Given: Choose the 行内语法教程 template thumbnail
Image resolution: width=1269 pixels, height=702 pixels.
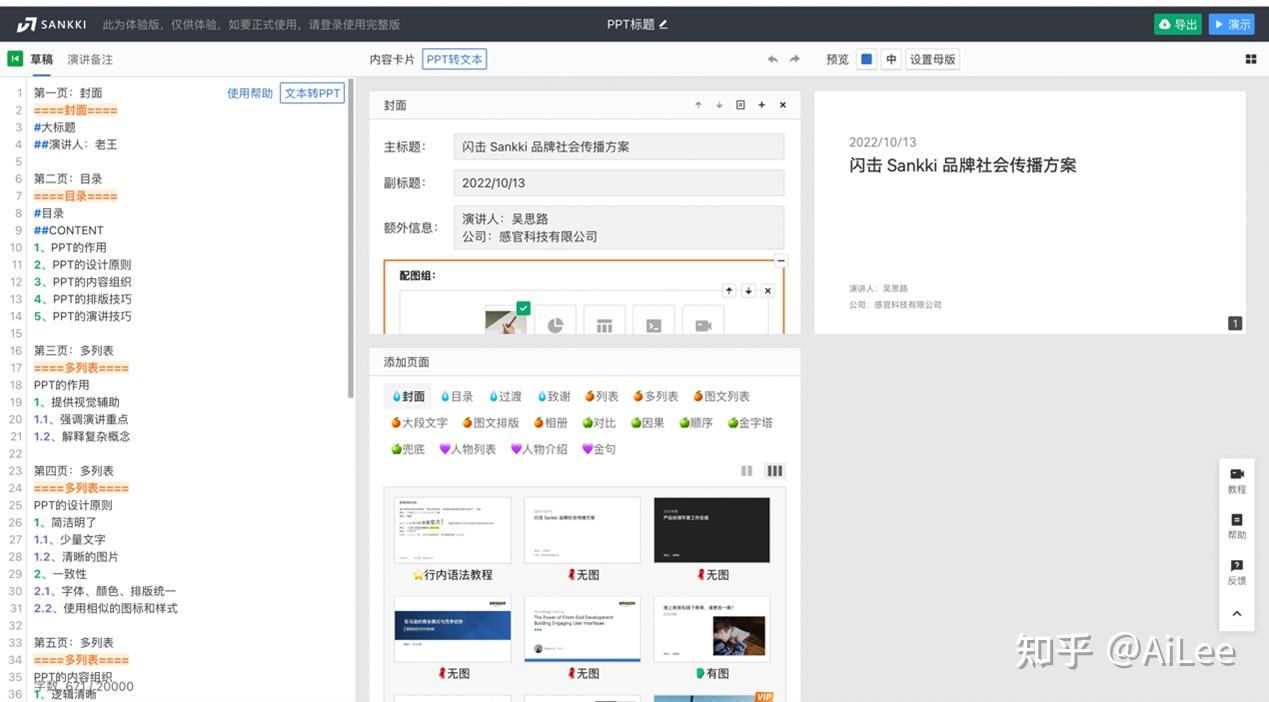Looking at the screenshot, I should click(x=452, y=531).
